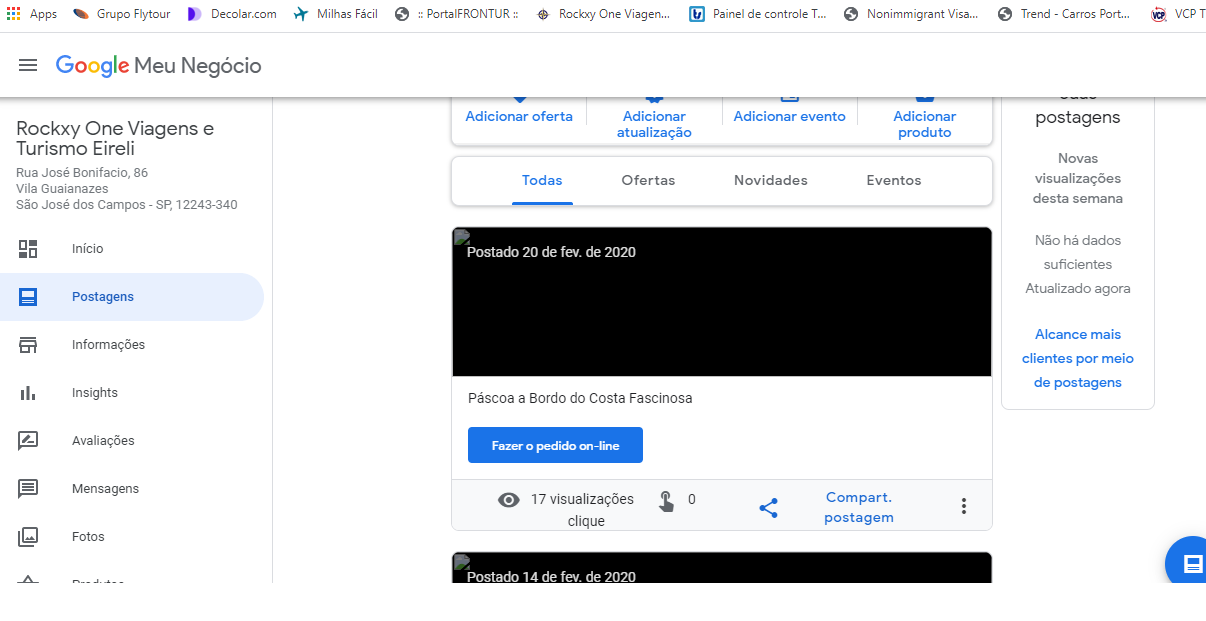This screenshot has height=621, width=1206.
Task: Open the Apps bookmark grid icon
Action: coord(13,14)
